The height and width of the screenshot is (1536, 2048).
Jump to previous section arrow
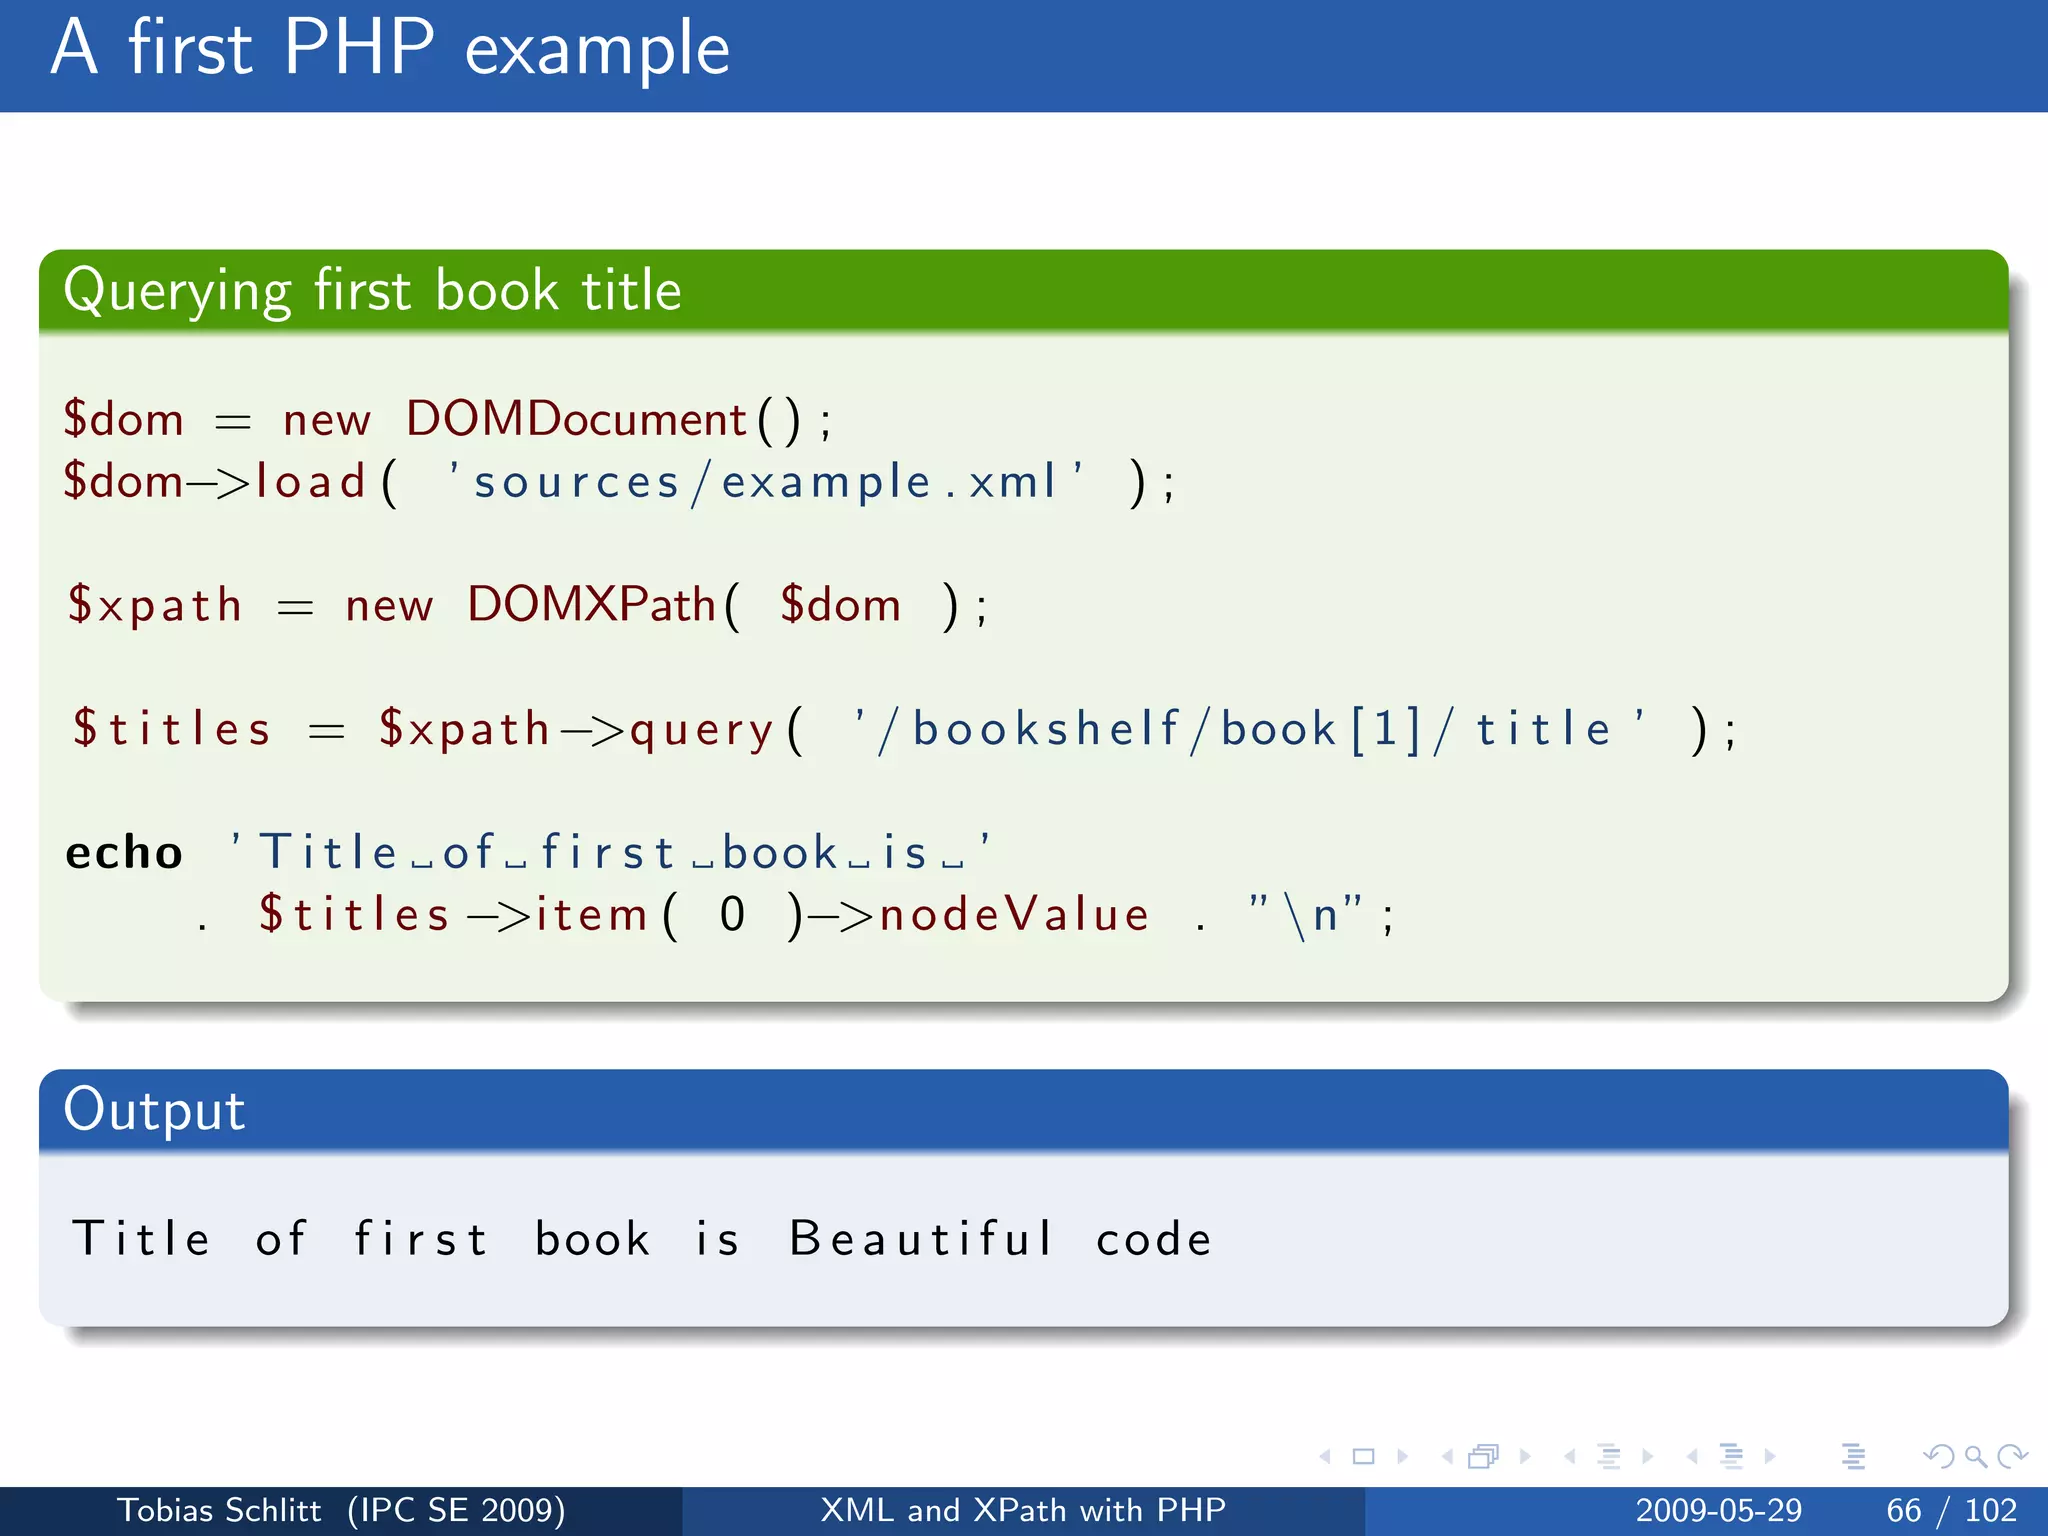1692,1457
